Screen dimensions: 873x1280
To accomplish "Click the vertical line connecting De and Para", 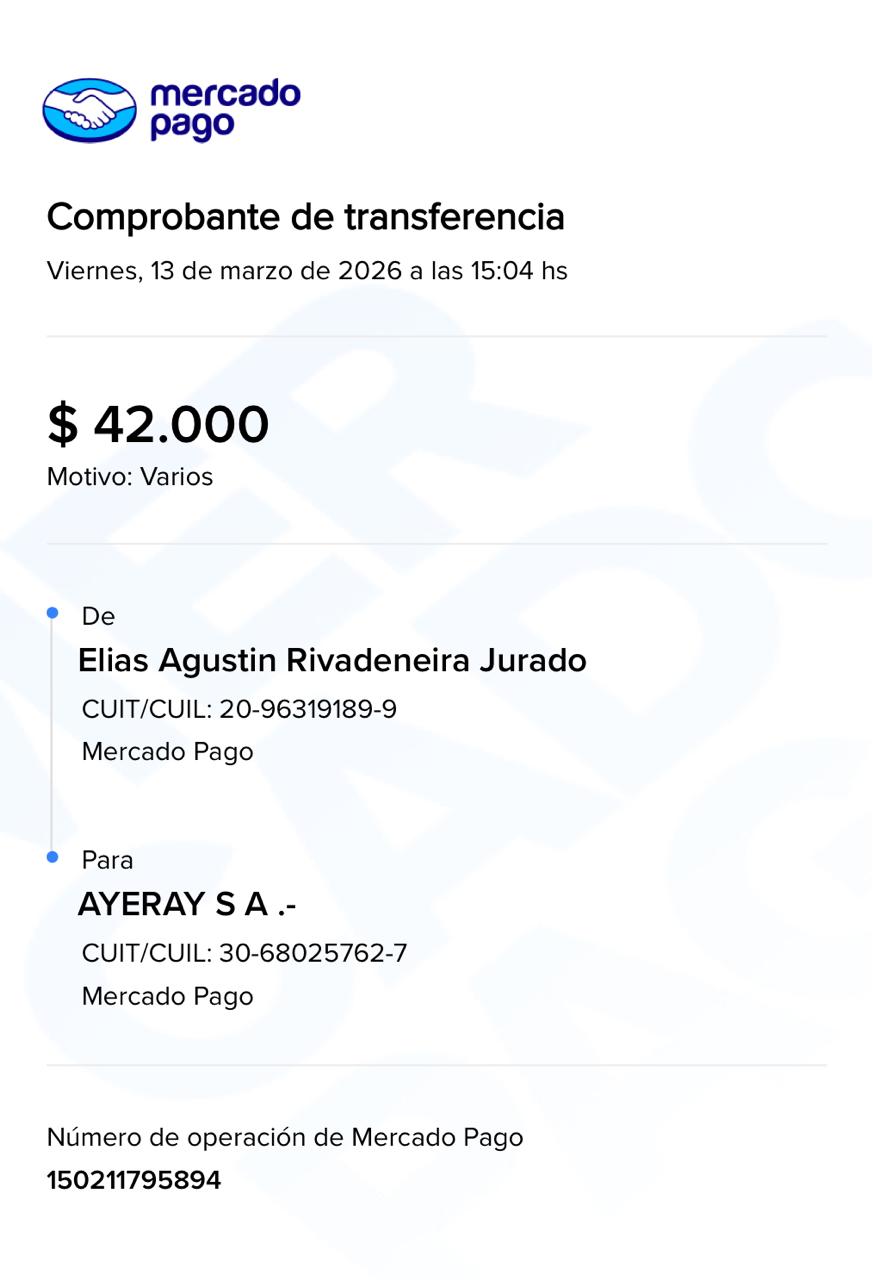I will pos(52,735).
